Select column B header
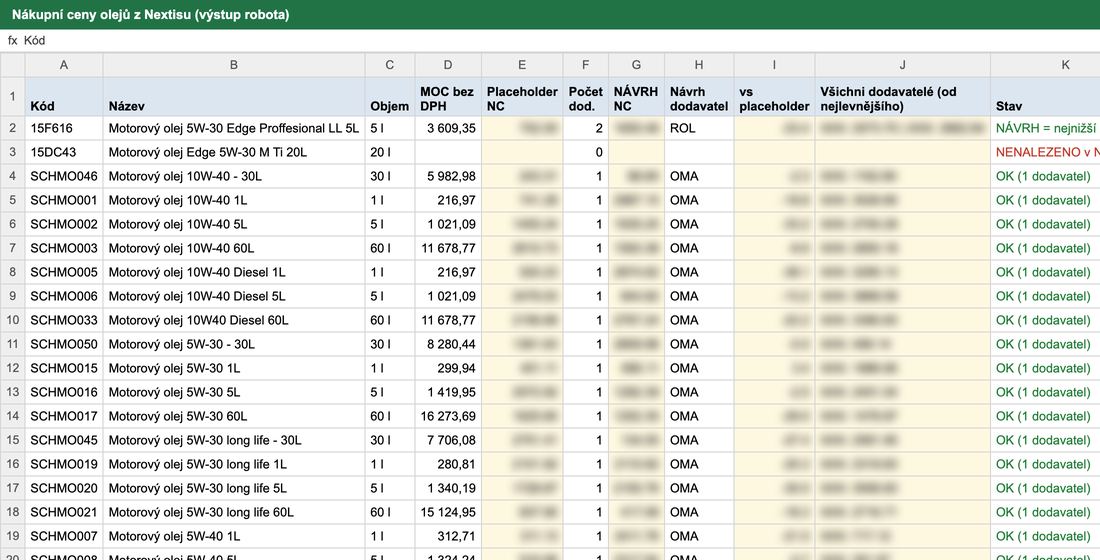1100x560 pixels. tap(234, 65)
